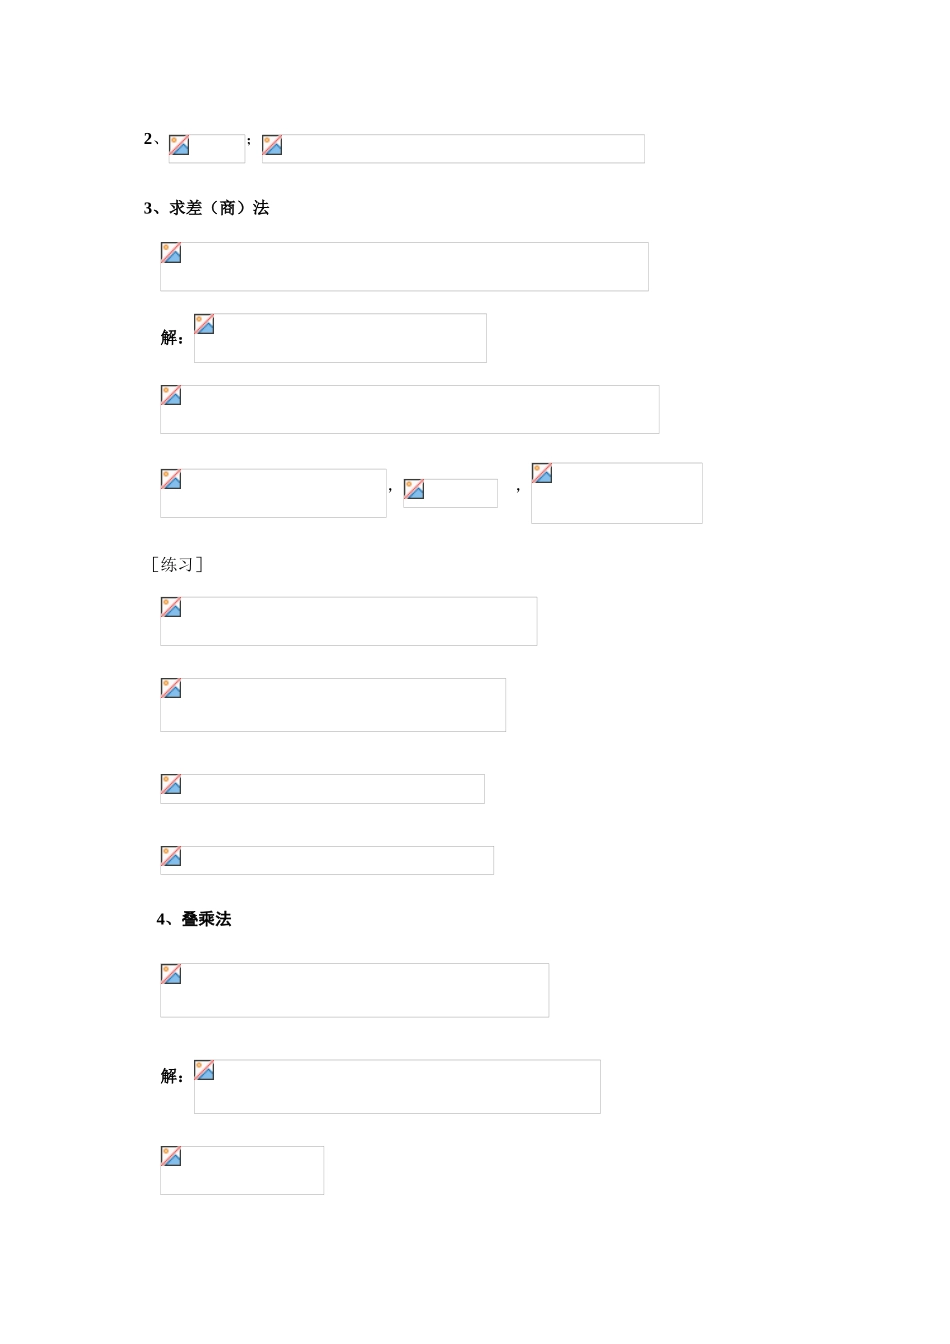Click the small placeholder between the two commas
The image size is (950, 1344).
point(450,493)
